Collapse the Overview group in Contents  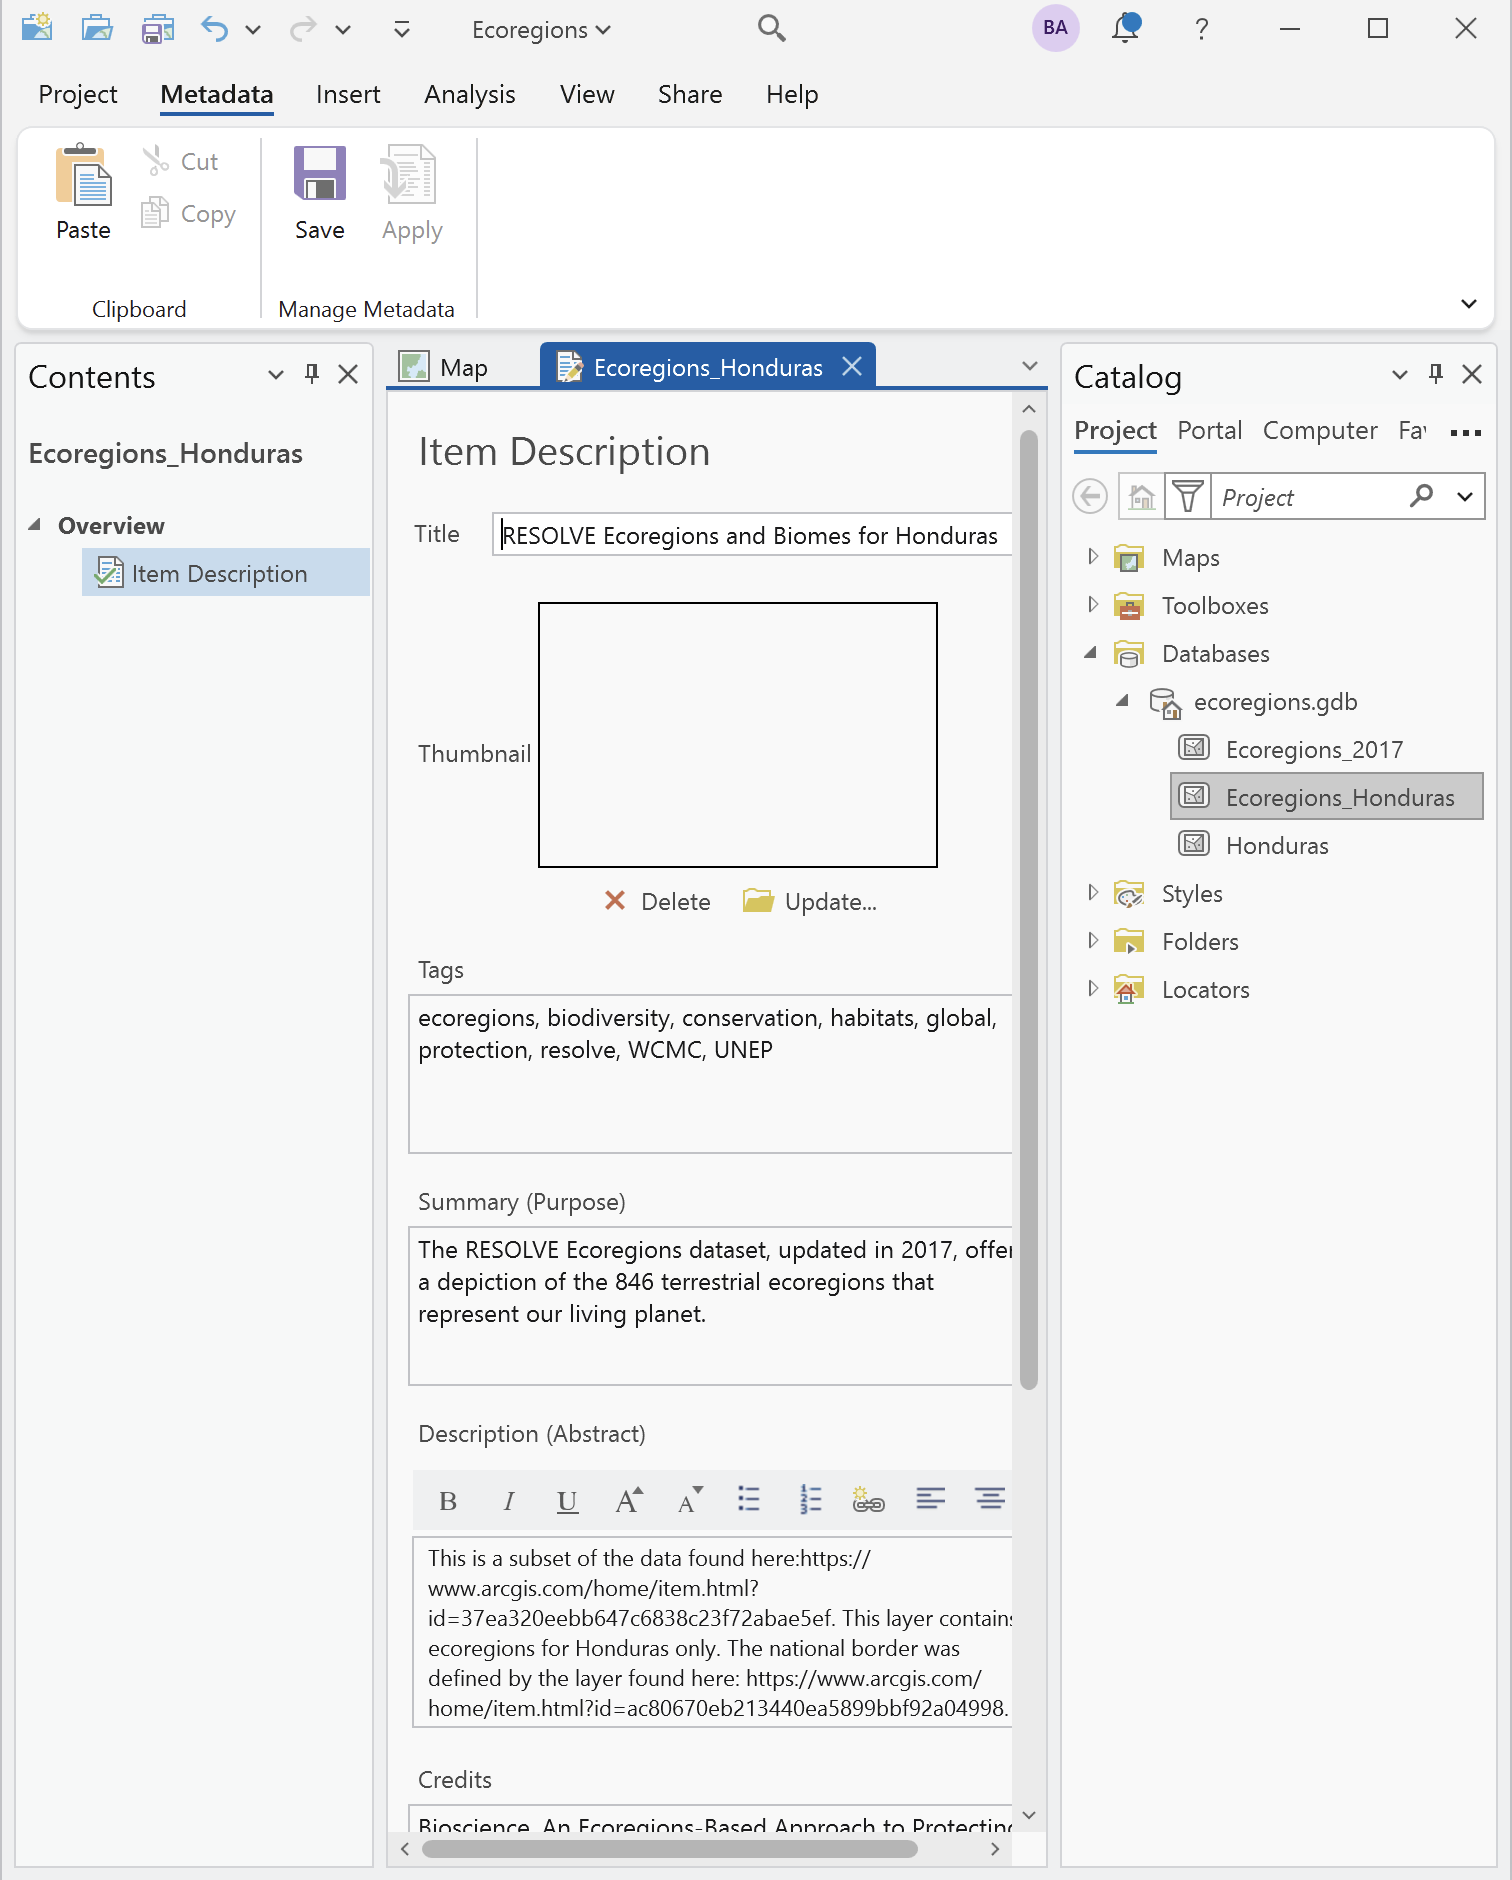(35, 525)
